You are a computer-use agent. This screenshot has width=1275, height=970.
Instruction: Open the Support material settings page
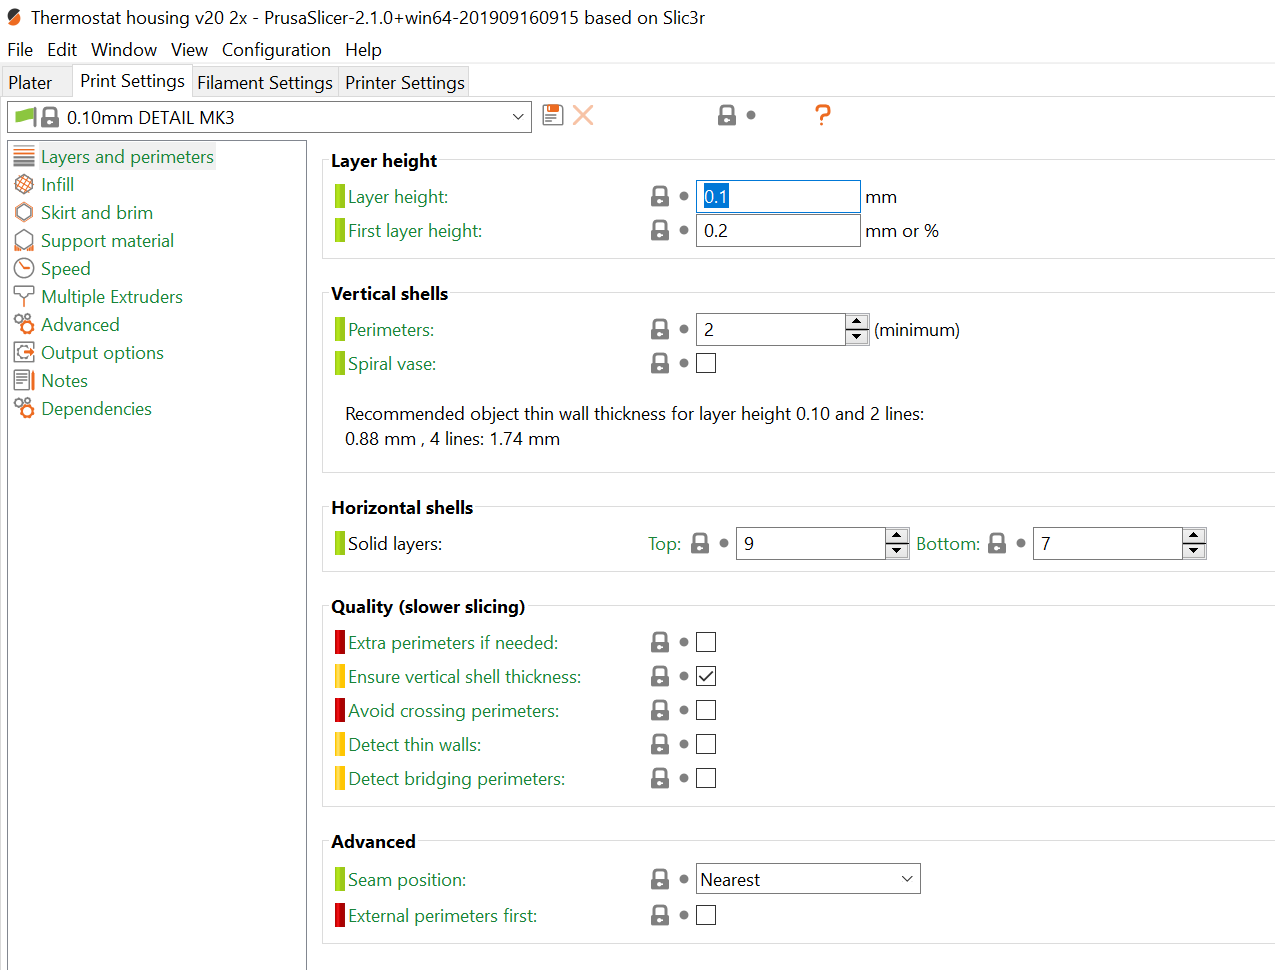click(107, 241)
